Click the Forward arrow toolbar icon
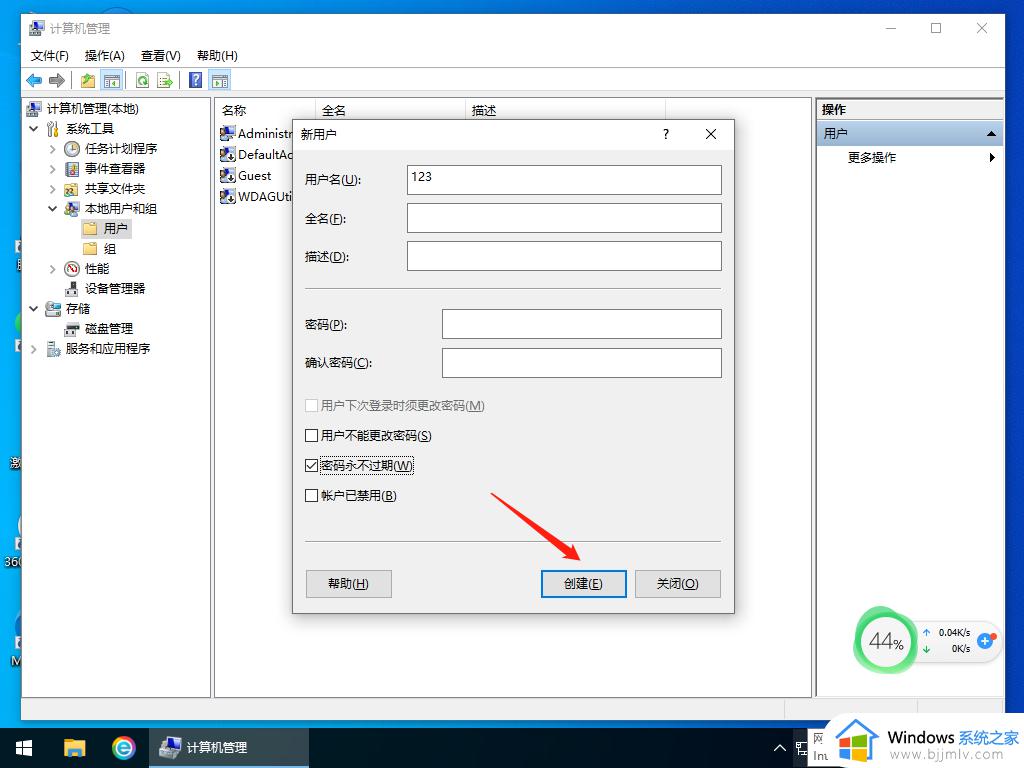Viewport: 1024px width, 768px height. (57, 80)
